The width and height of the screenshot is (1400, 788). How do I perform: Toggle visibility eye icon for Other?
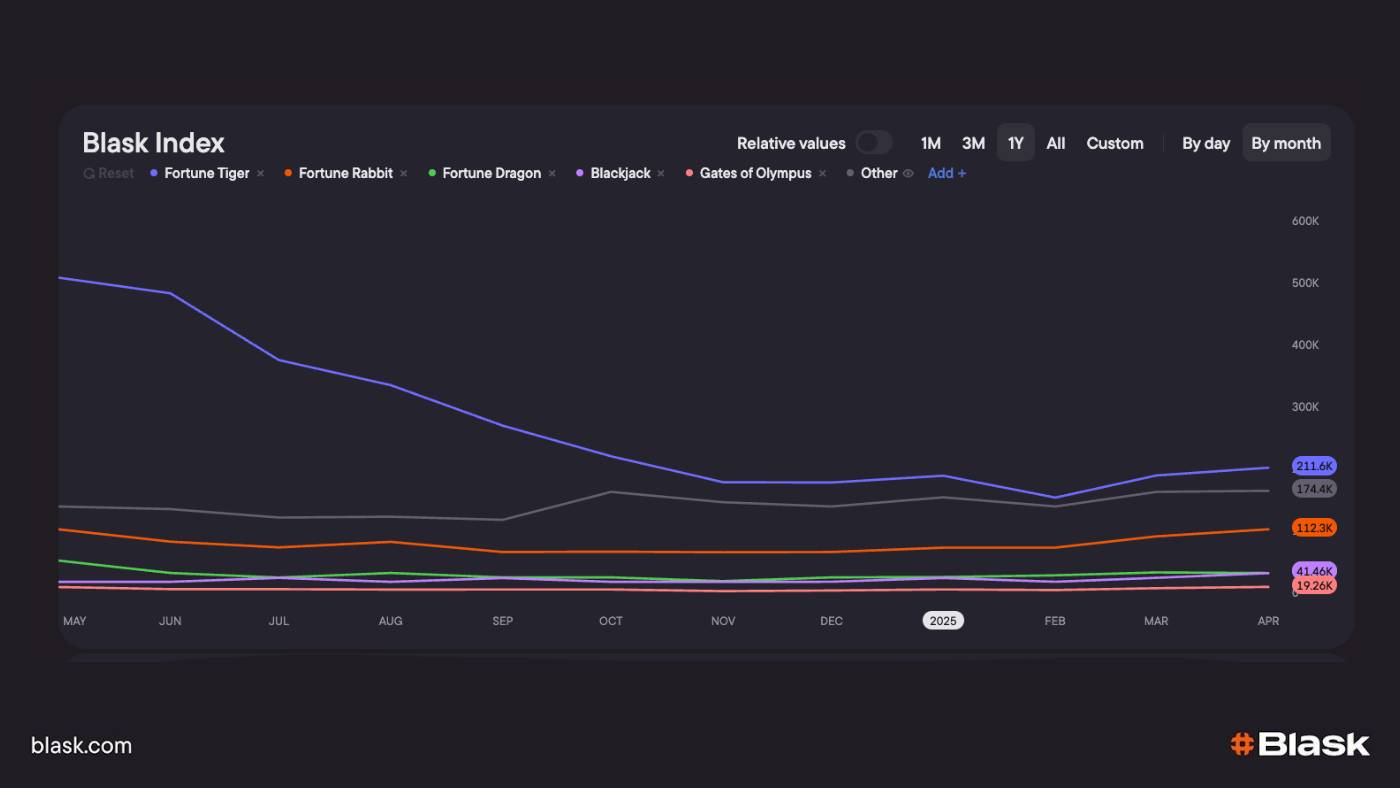(x=908, y=173)
